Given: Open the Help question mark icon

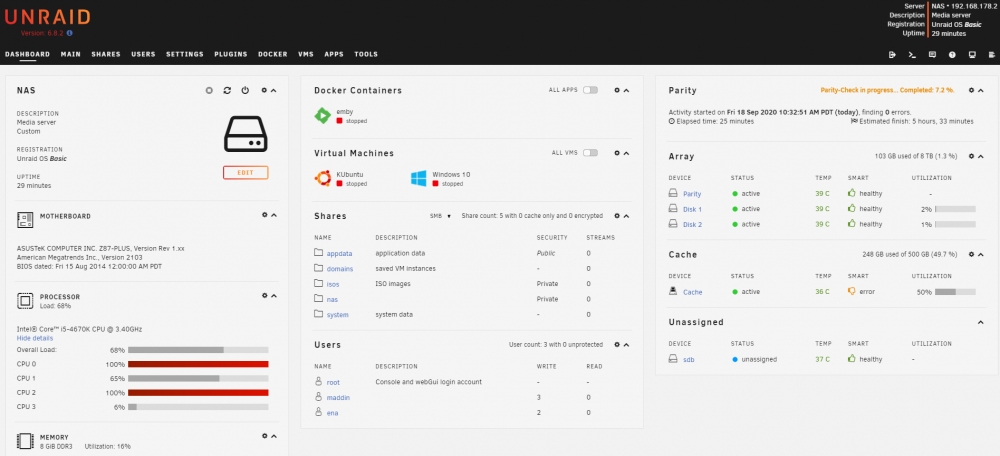Looking at the screenshot, I should tap(952, 55).
